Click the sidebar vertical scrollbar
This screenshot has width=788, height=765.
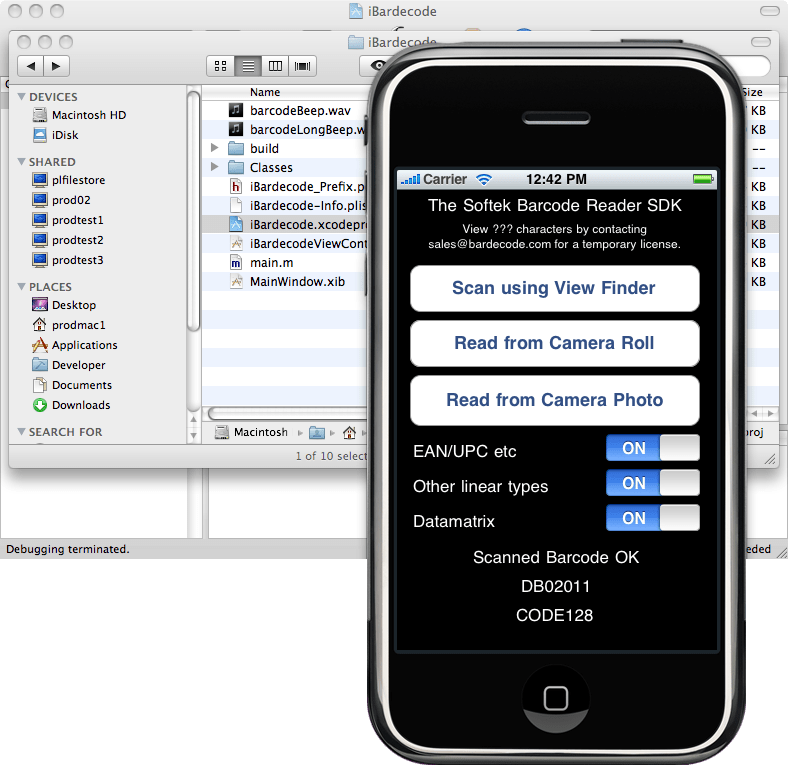tap(193, 211)
